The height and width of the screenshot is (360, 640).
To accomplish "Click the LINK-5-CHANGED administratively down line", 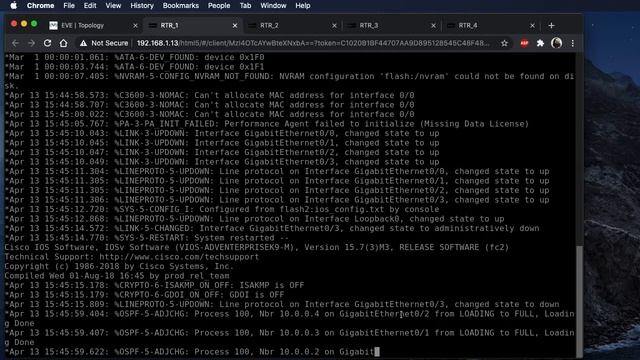I will point(272,228).
